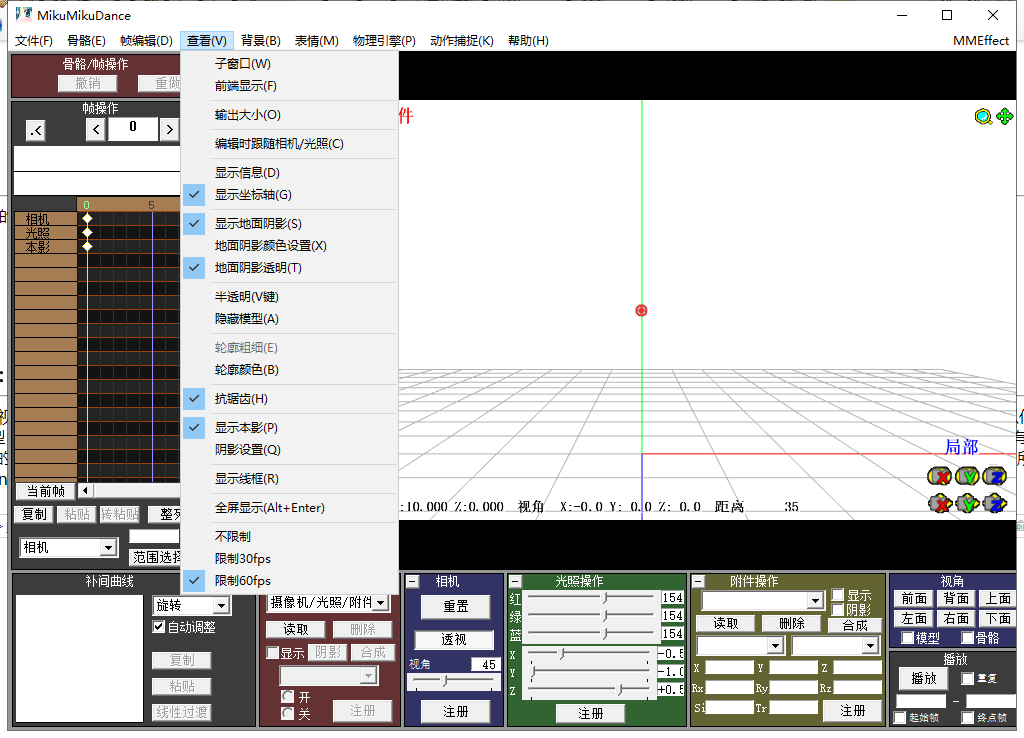
Task: Click the round Y-axis rotation icon
Action: pyautogui.click(x=967, y=476)
